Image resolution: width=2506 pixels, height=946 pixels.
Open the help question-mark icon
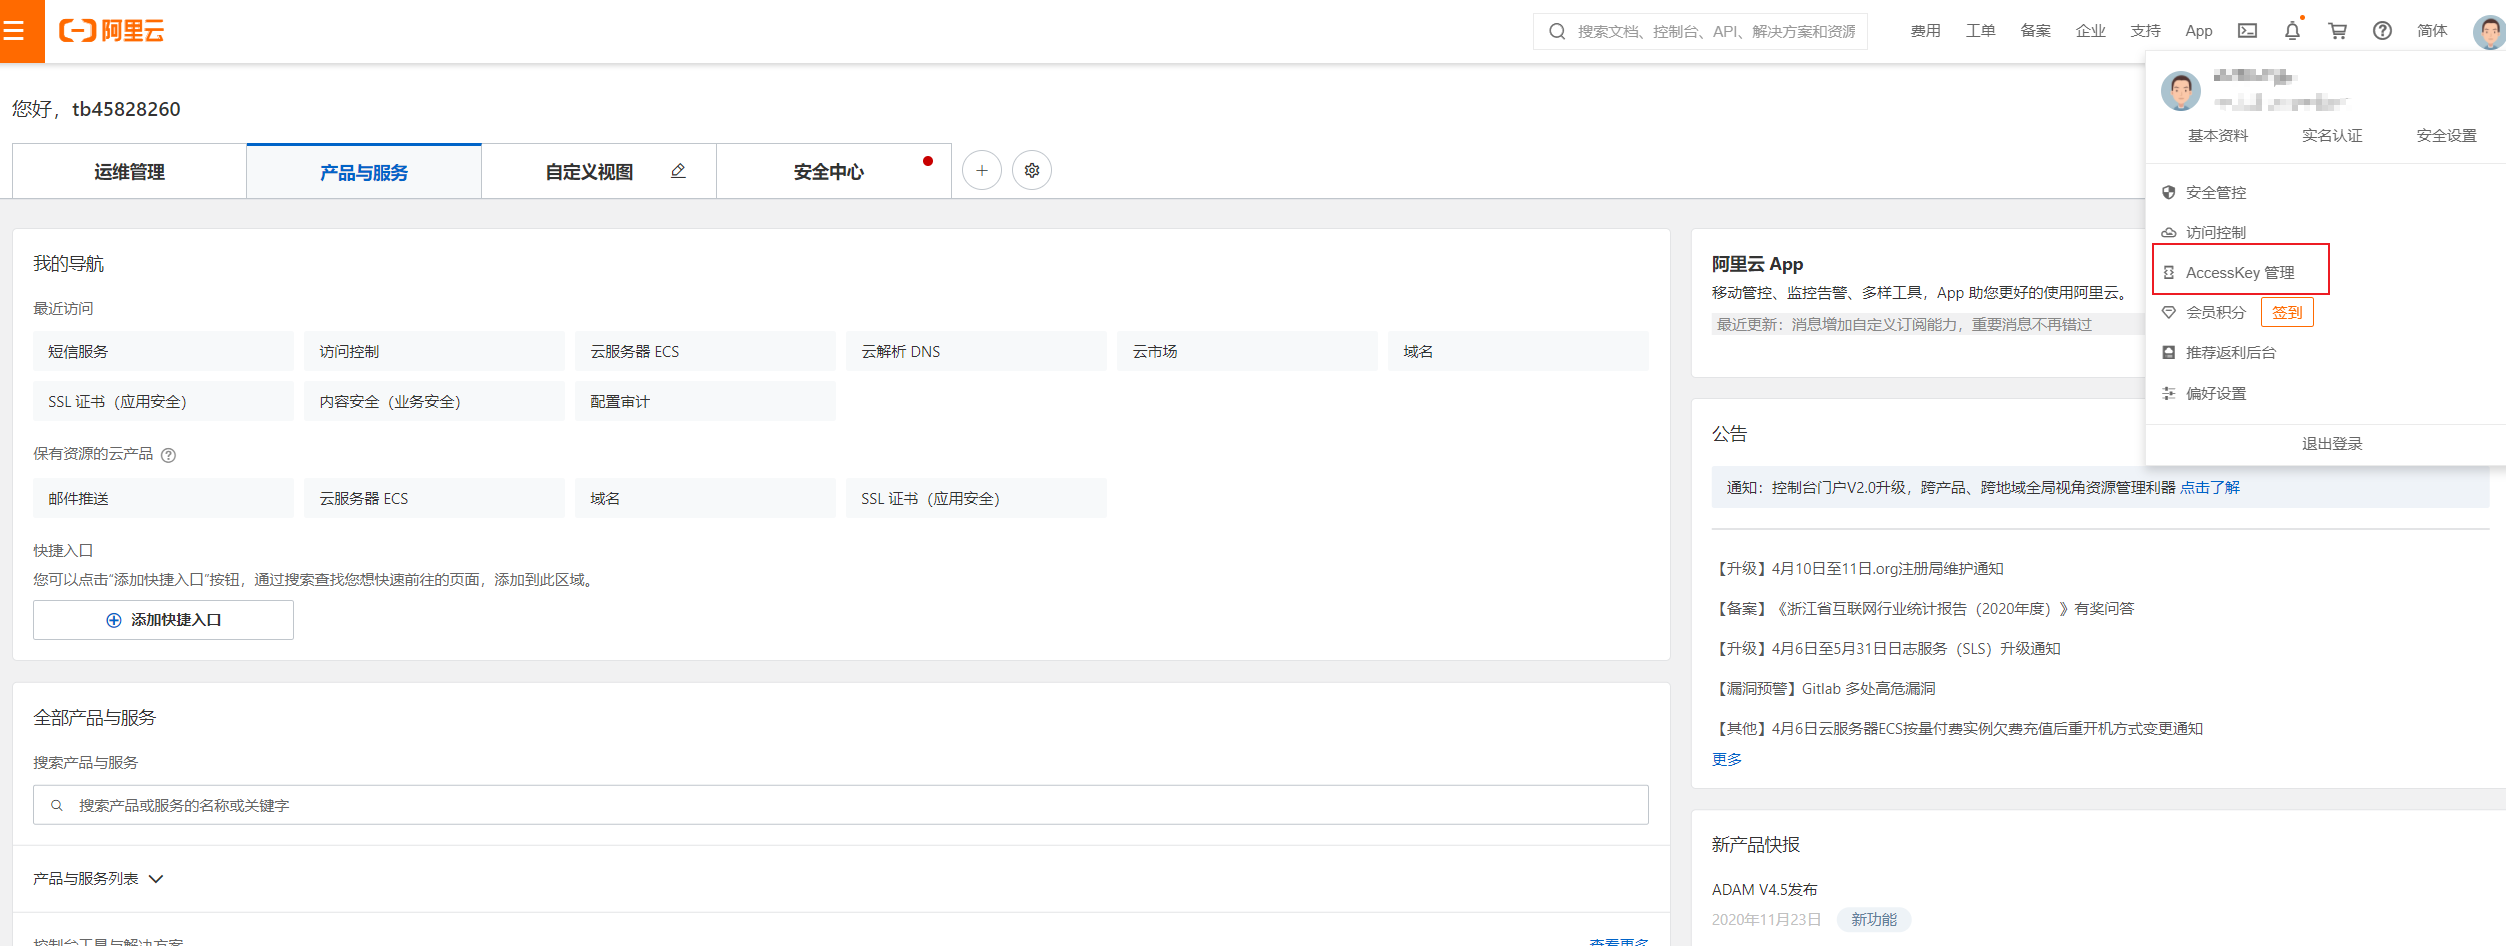click(x=2382, y=31)
